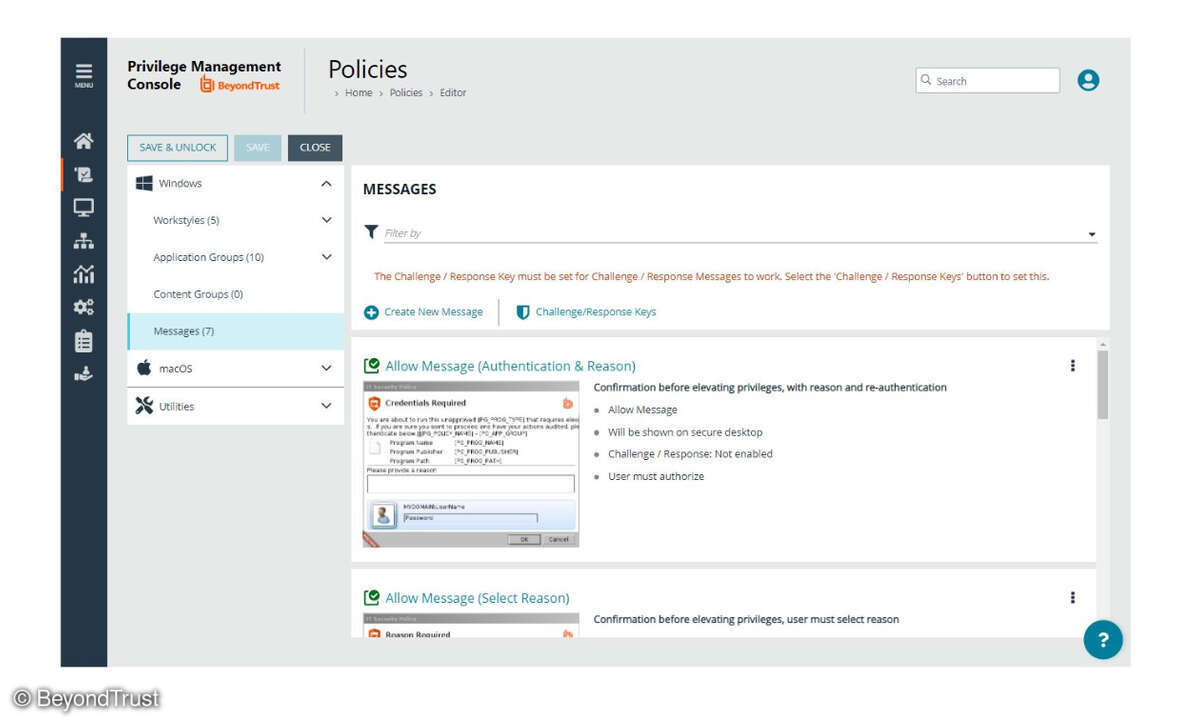
Task: Expand the Utilities section chevron
Action: point(326,406)
